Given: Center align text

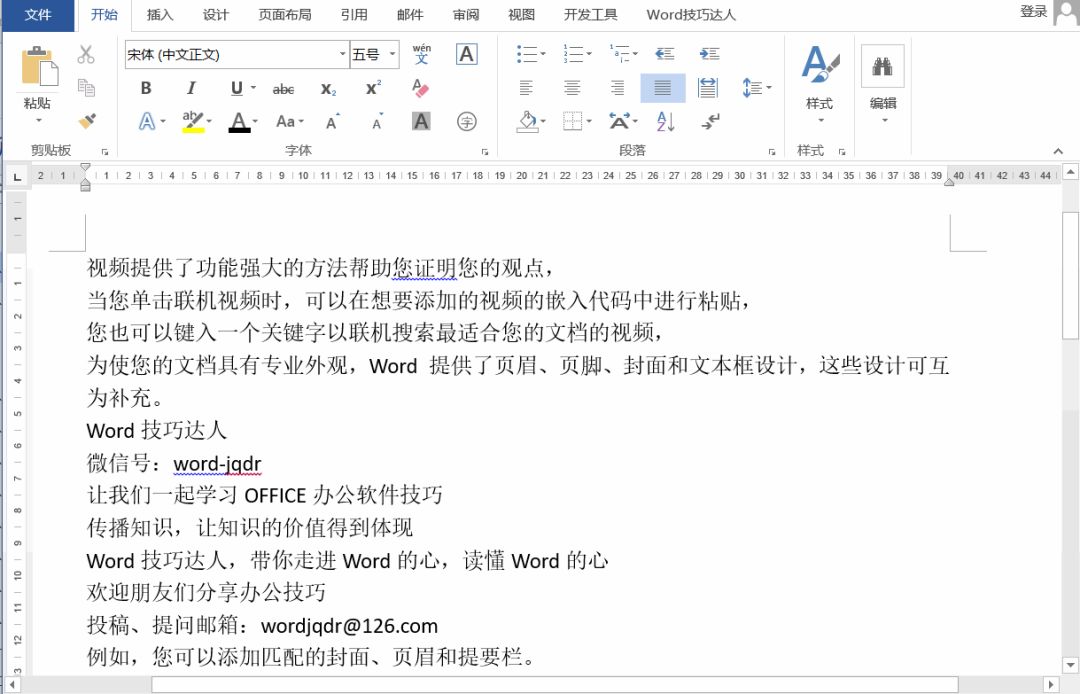Looking at the screenshot, I should coord(572,87).
